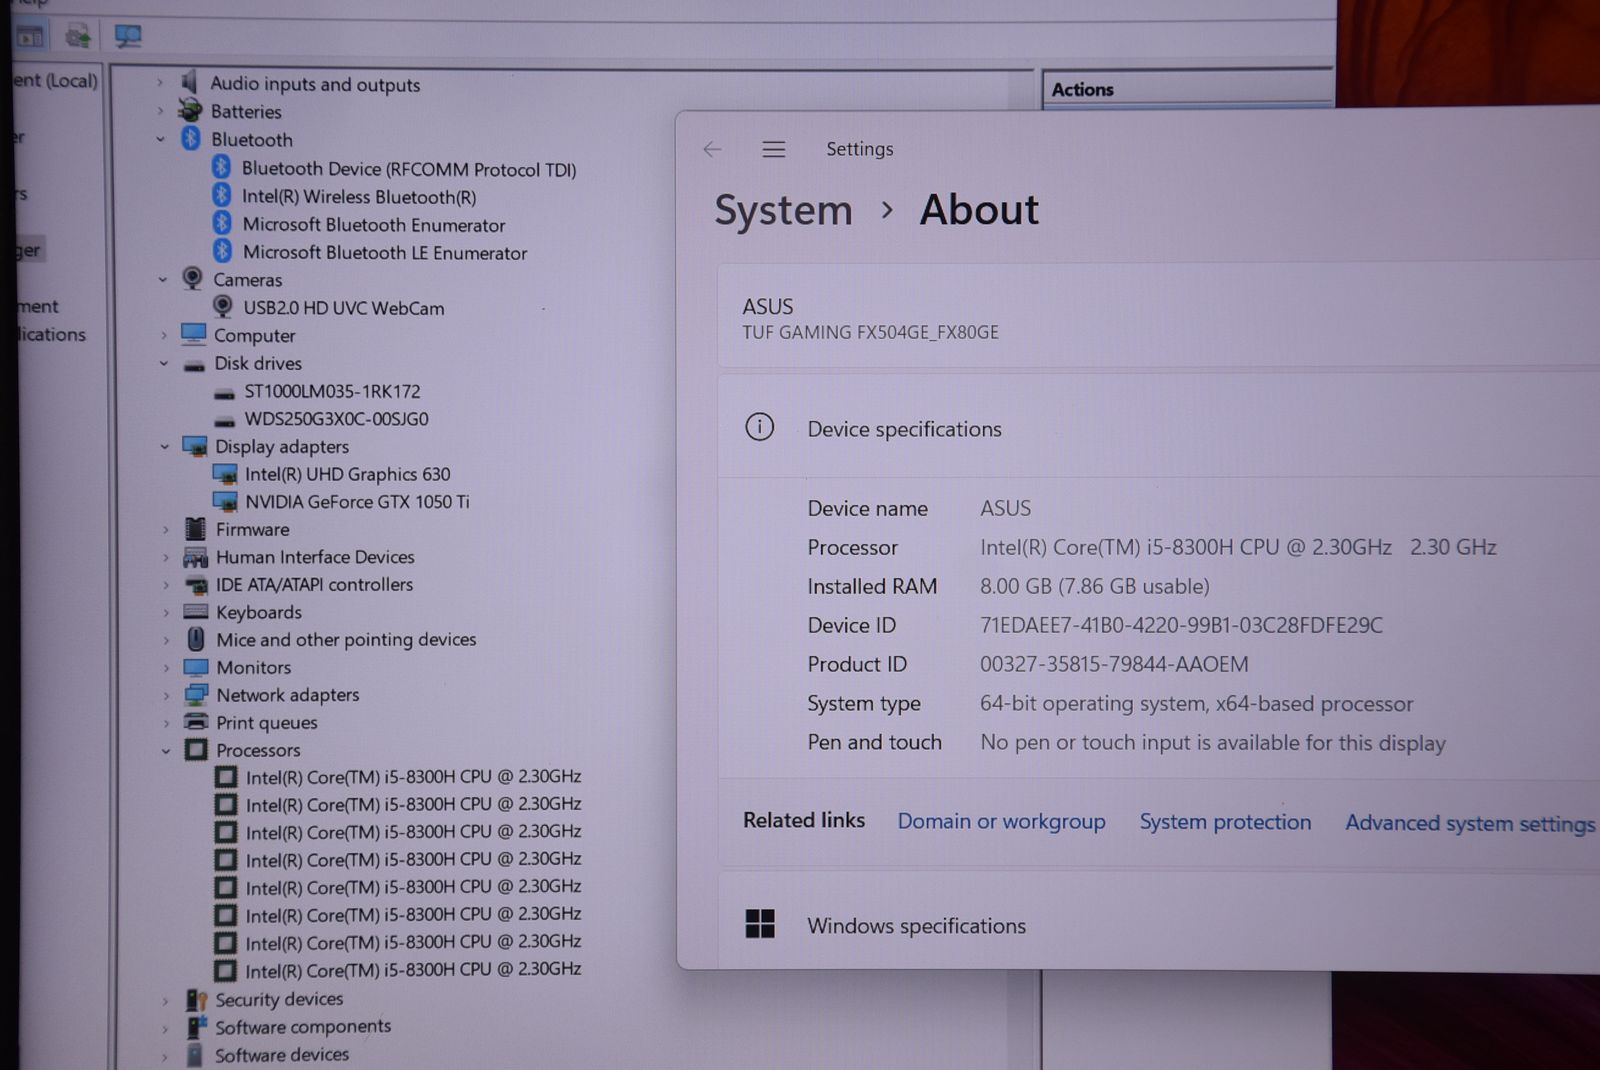The width and height of the screenshot is (1600, 1070).
Task: Click the Device ID value text
Action: [1181, 625]
